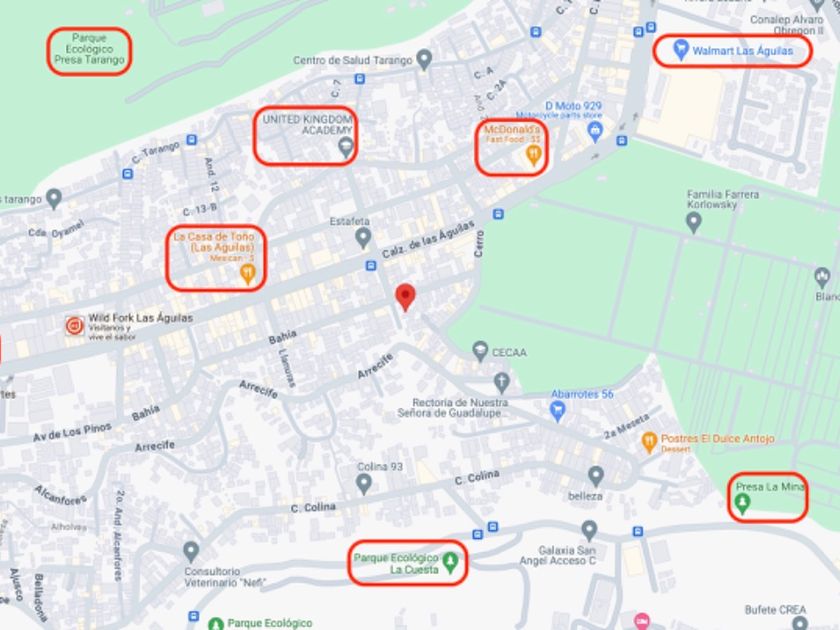
Task: Select La Casa de Toño restaurant pin
Action: [247, 274]
